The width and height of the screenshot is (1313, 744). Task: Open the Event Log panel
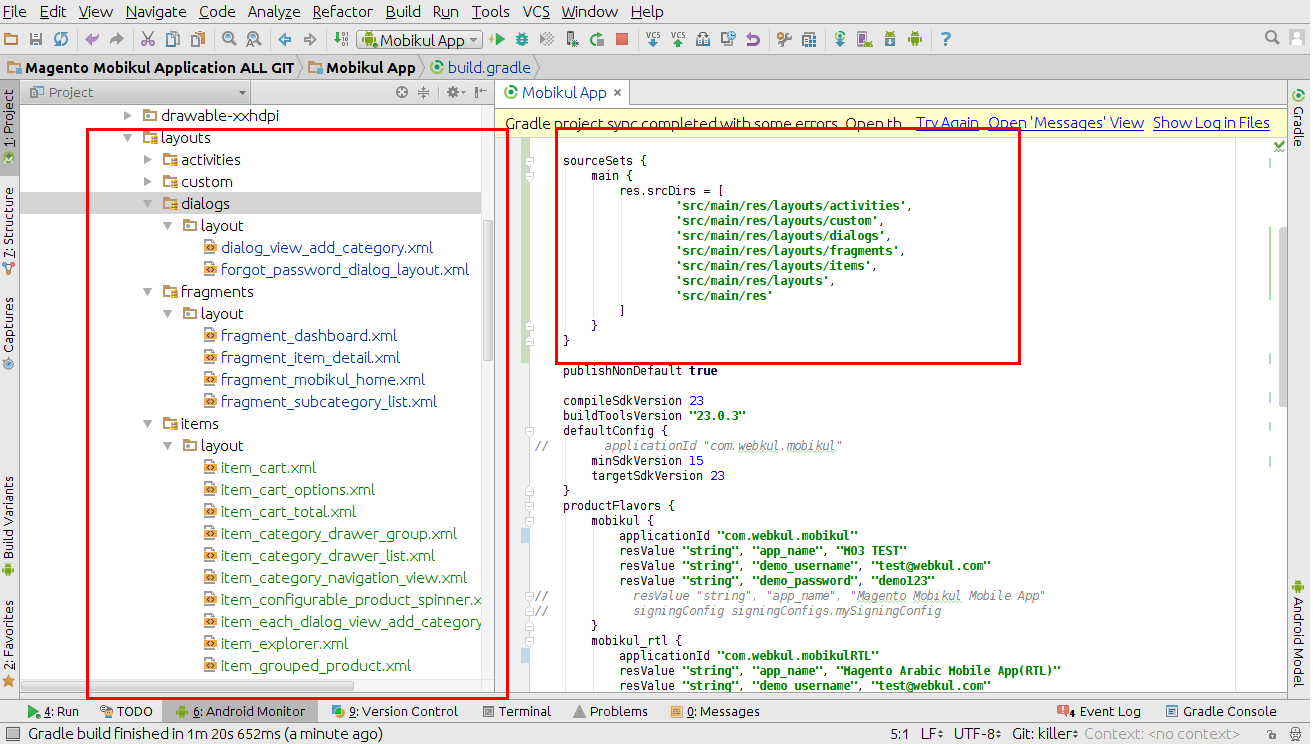click(x=1100, y=712)
